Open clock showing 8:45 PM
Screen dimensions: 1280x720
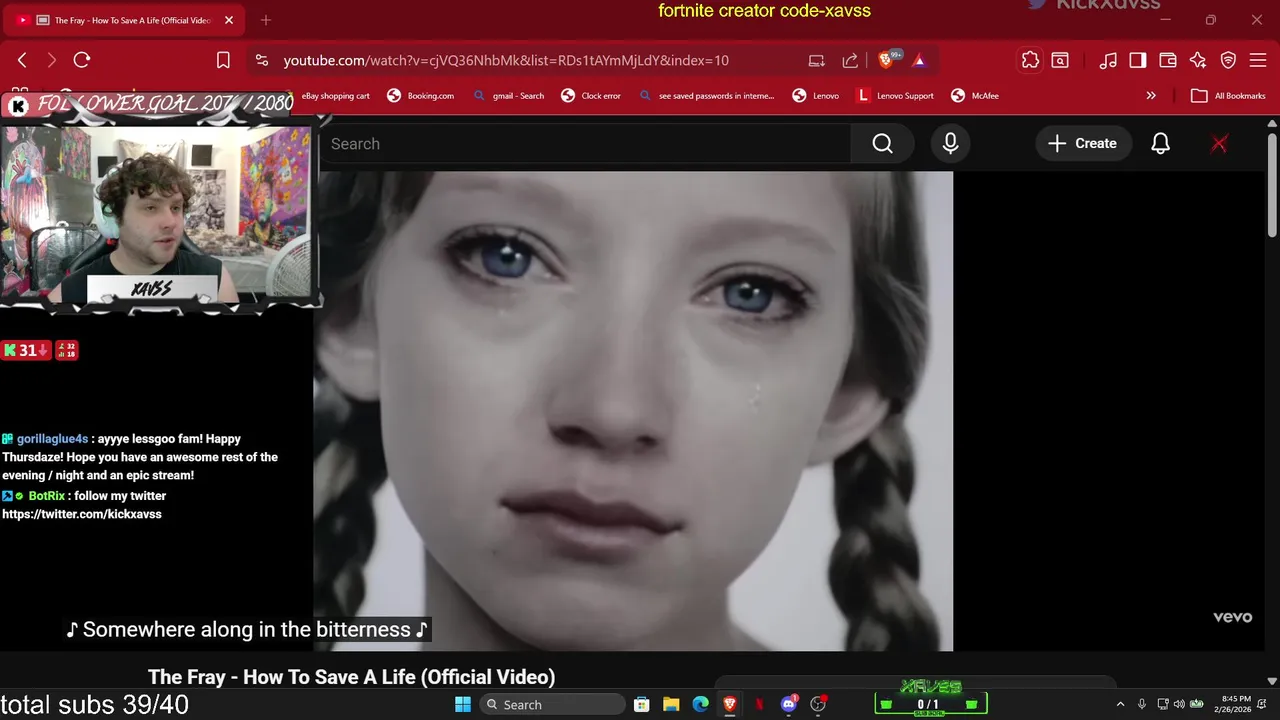[x=1235, y=704]
